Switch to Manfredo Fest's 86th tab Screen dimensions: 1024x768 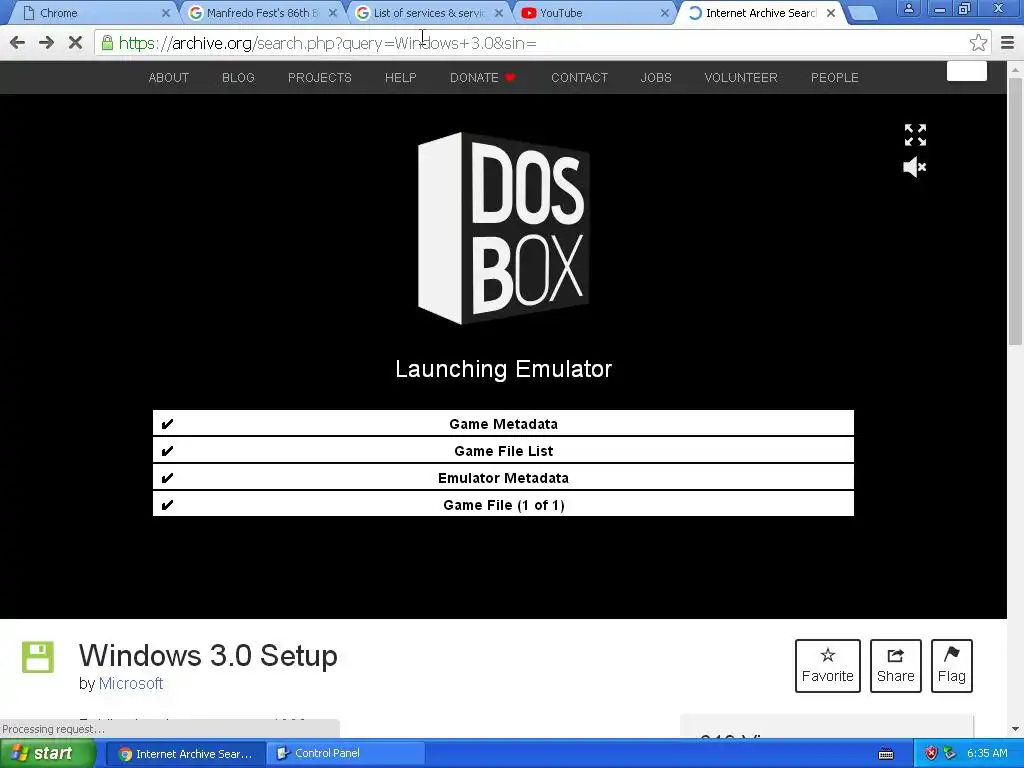(x=261, y=13)
